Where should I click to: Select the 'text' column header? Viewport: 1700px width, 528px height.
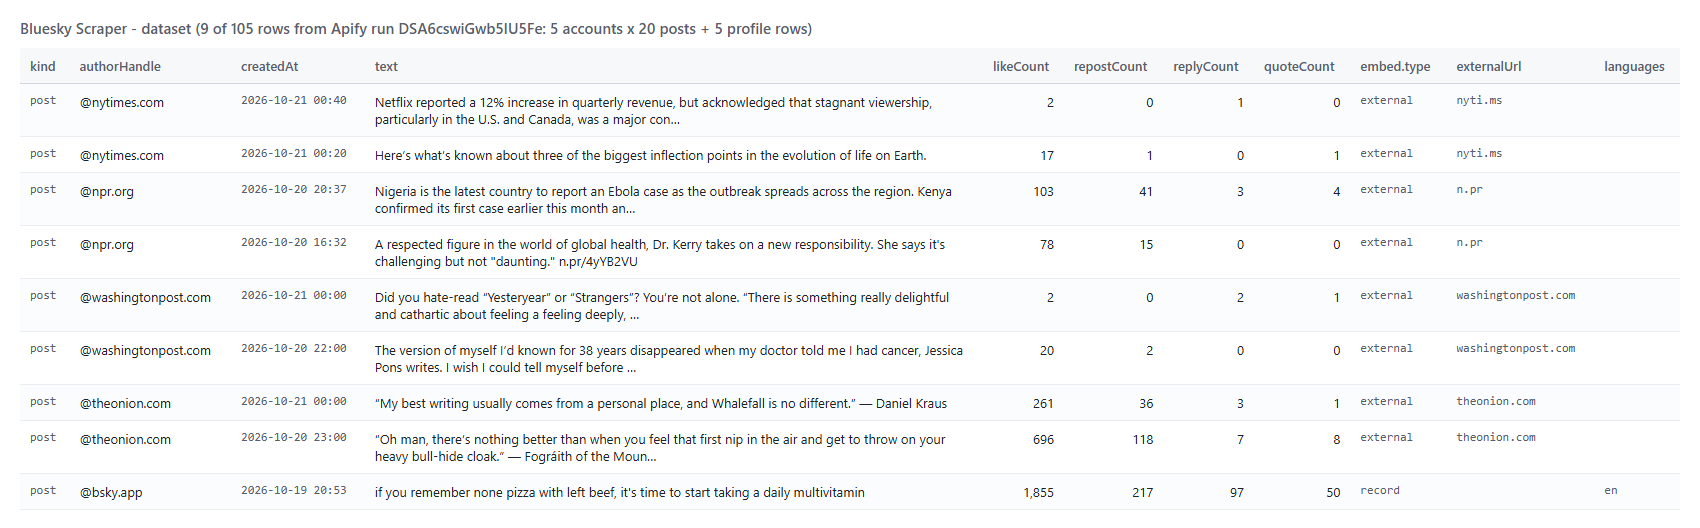(x=386, y=67)
